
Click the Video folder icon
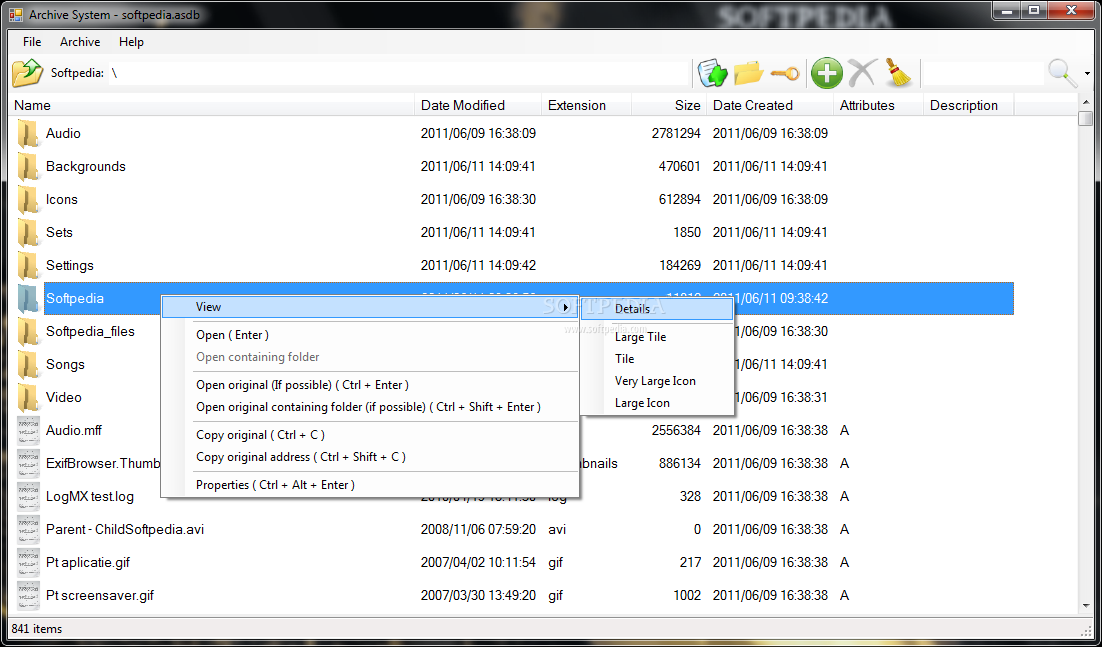(x=27, y=398)
